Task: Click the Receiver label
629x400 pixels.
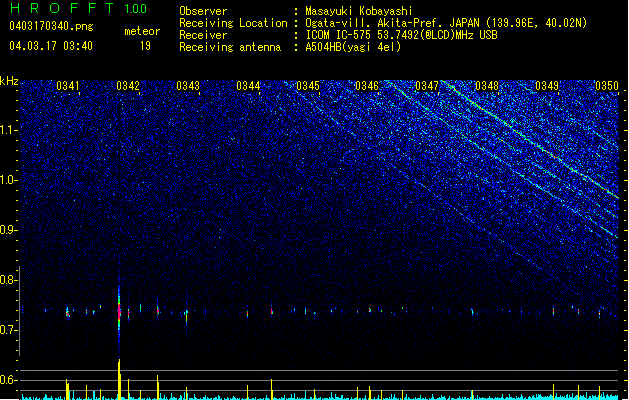Action: 203,35
